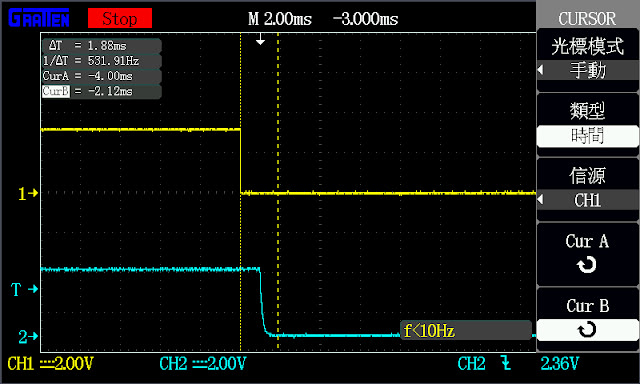Click the GRATTEN brand logo
640x384 pixels.
[x=39, y=18]
